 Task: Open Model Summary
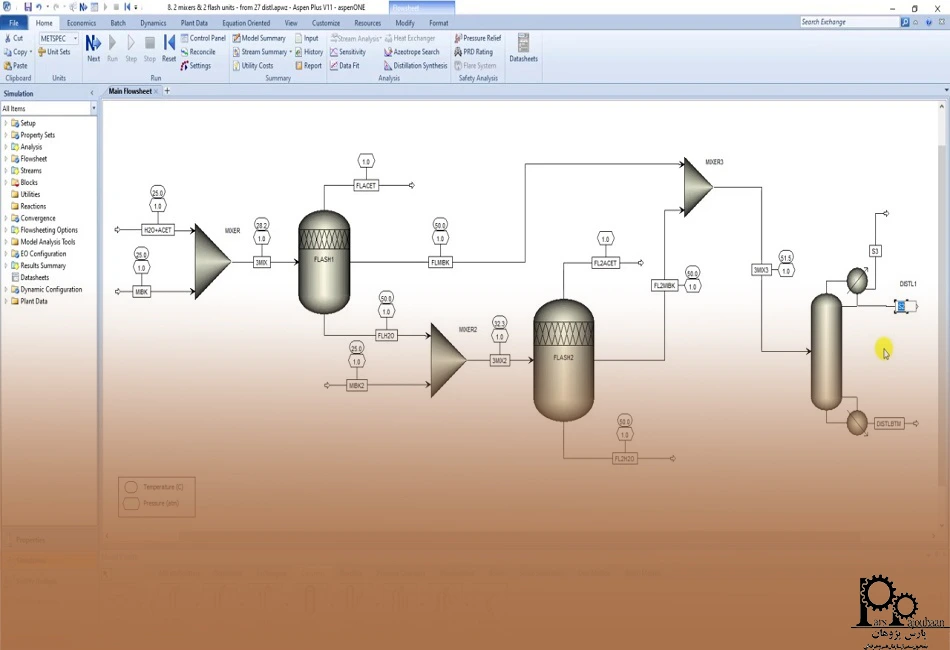(259, 38)
